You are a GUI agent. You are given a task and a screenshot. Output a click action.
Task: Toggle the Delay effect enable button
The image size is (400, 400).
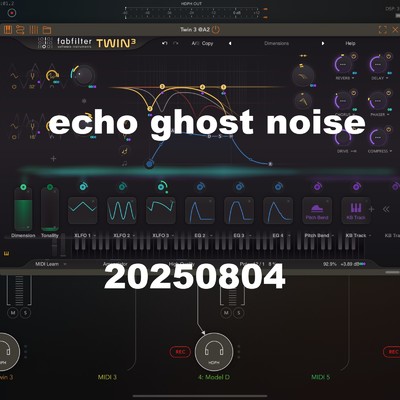(x=389, y=56)
